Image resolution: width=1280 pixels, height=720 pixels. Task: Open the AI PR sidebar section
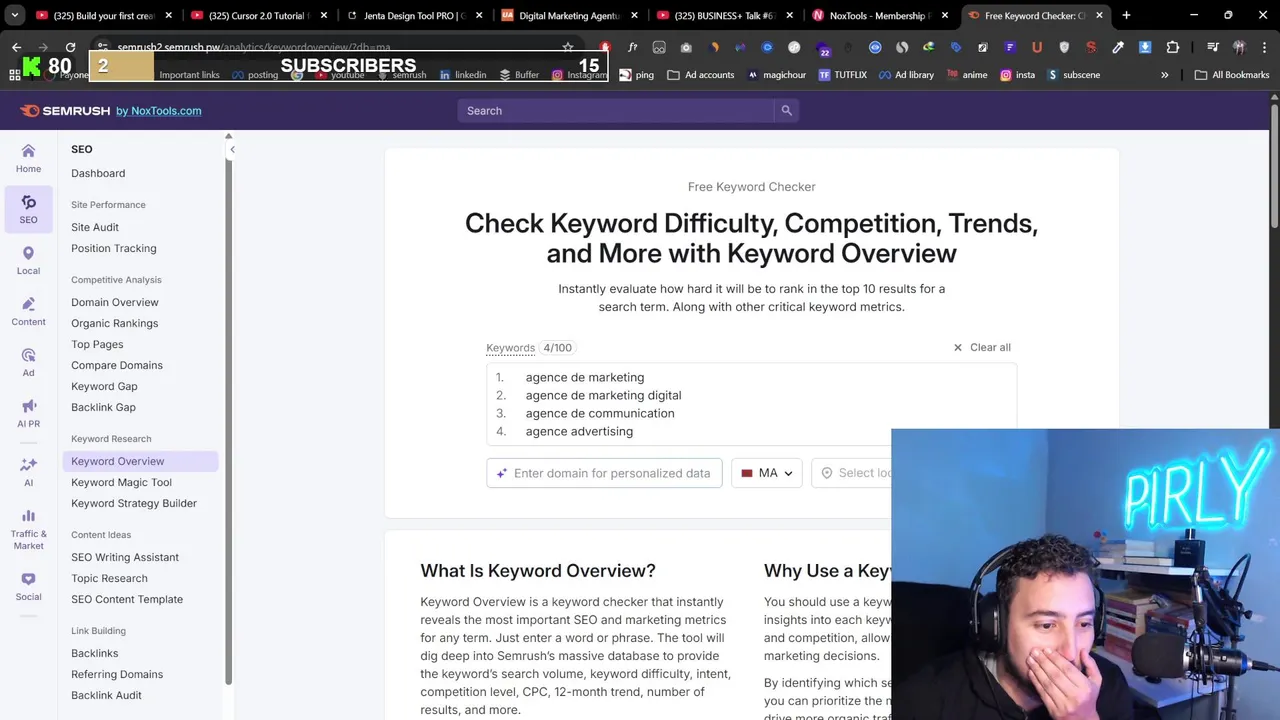pyautogui.click(x=28, y=413)
